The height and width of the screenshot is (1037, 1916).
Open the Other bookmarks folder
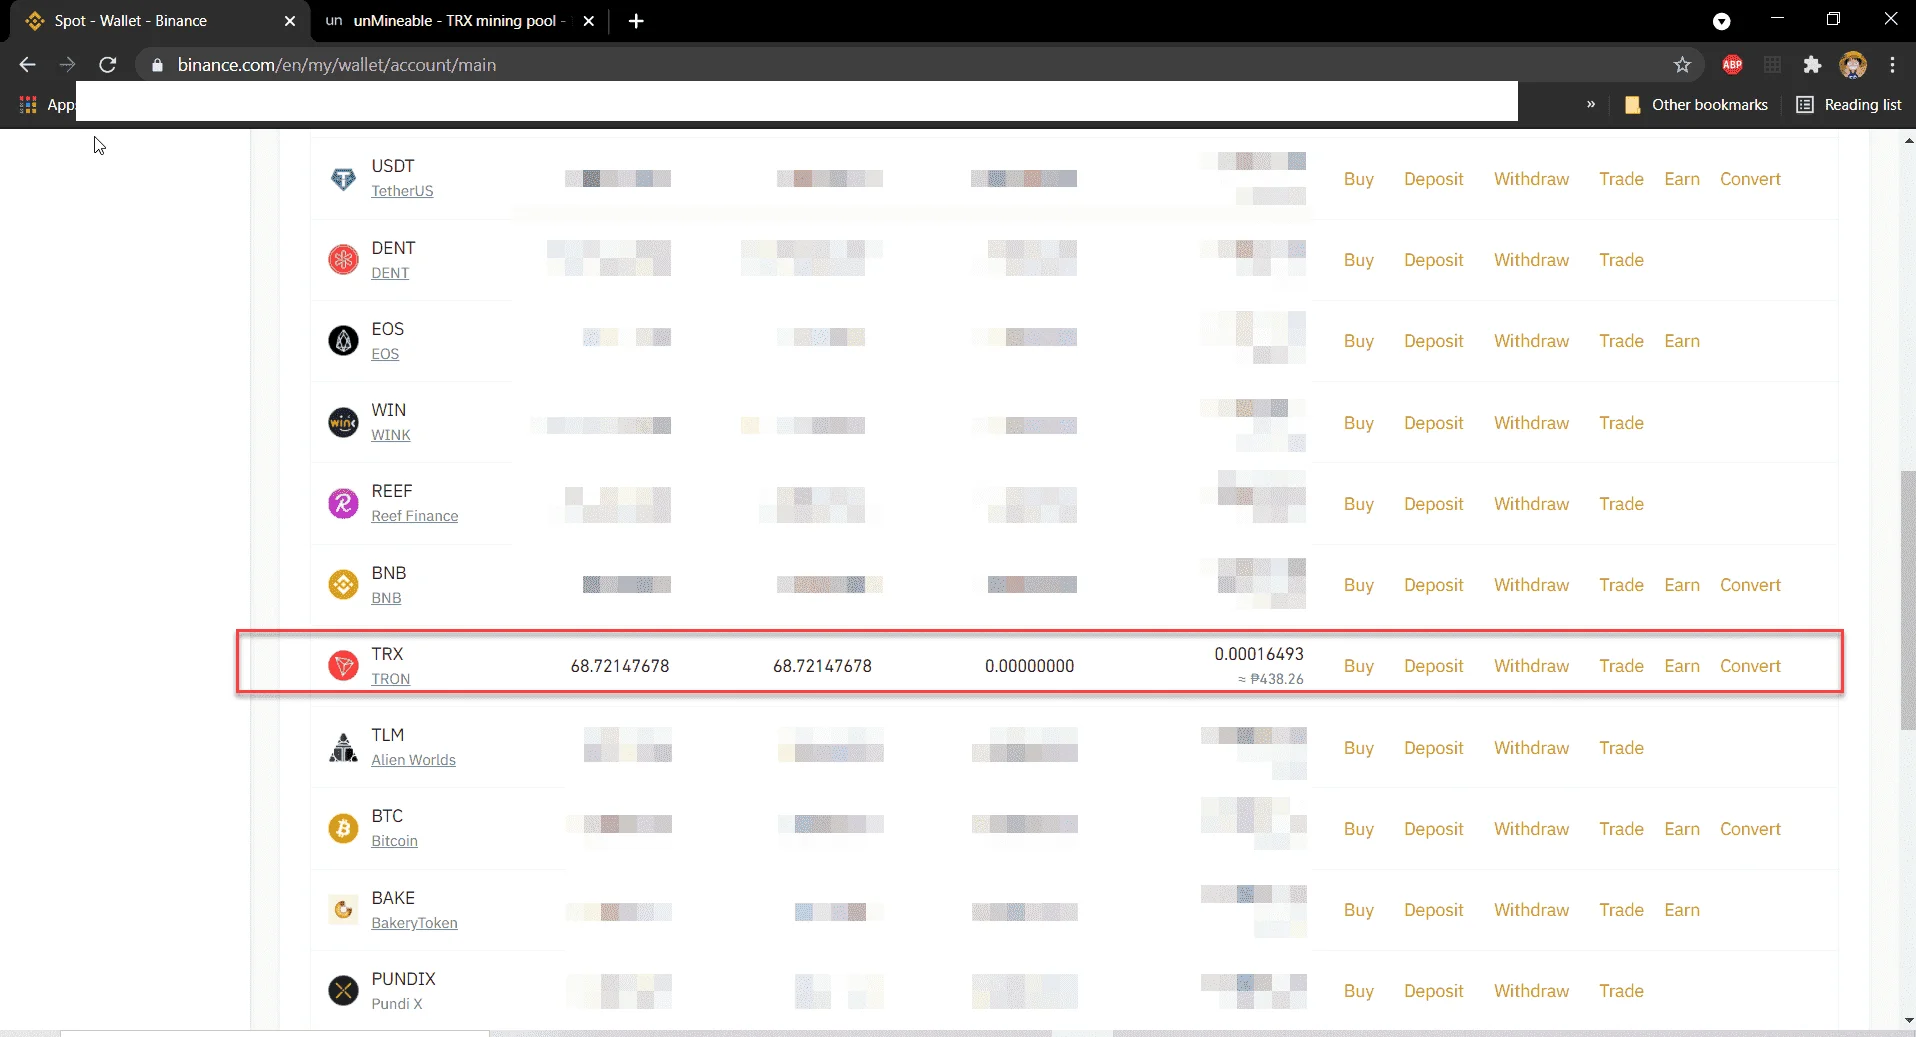tap(1696, 104)
